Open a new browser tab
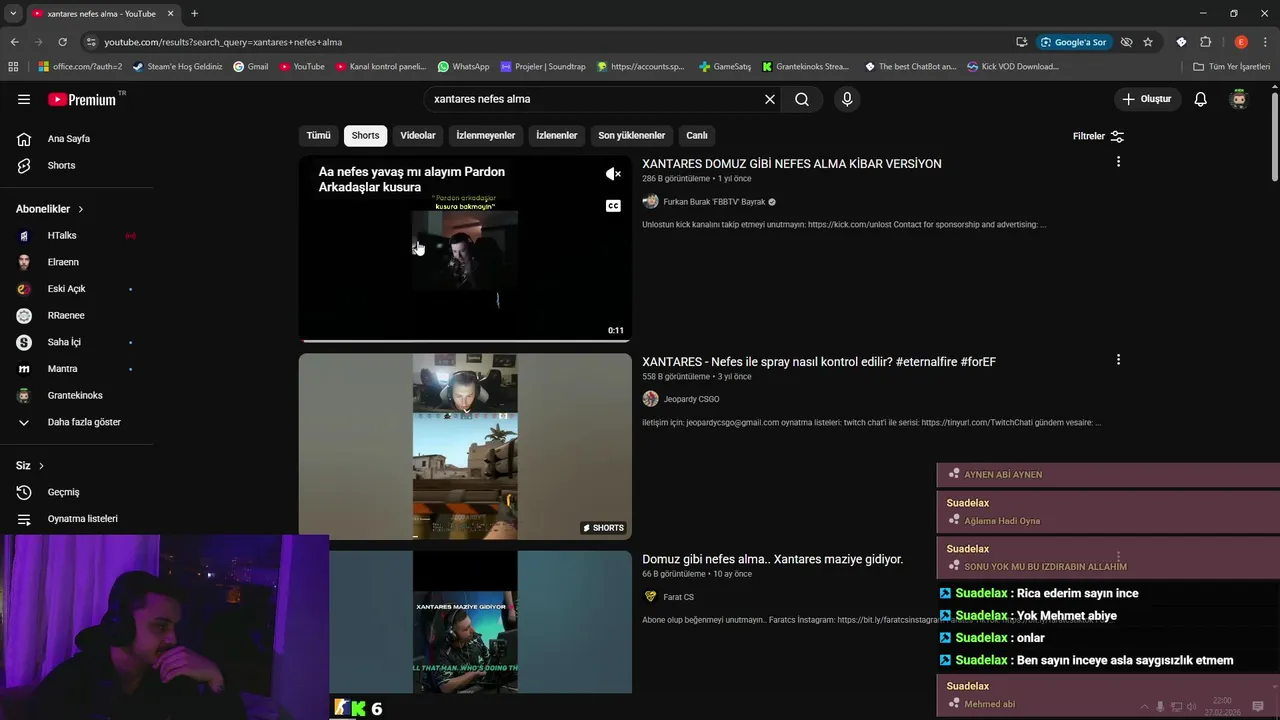 [x=194, y=14]
